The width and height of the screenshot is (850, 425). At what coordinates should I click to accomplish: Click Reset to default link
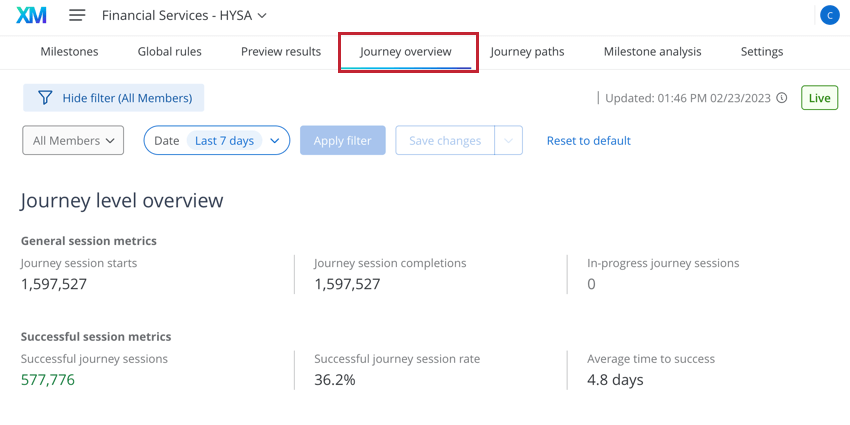click(589, 140)
